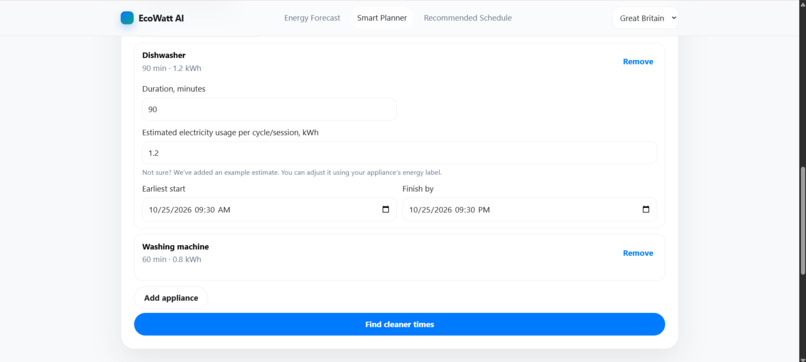Click the 'Not sure?' hint text
This screenshot has height=362, width=806.
[x=292, y=172]
